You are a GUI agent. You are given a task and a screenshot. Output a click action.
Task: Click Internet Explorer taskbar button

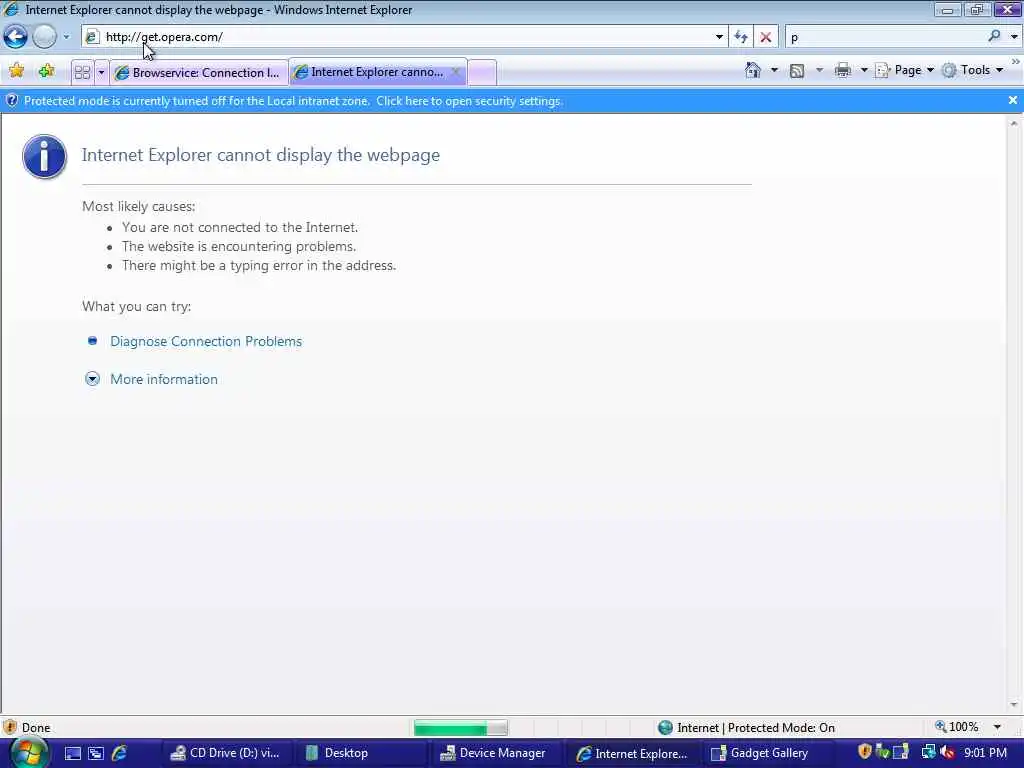pyautogui.click(x=632, y=753)
